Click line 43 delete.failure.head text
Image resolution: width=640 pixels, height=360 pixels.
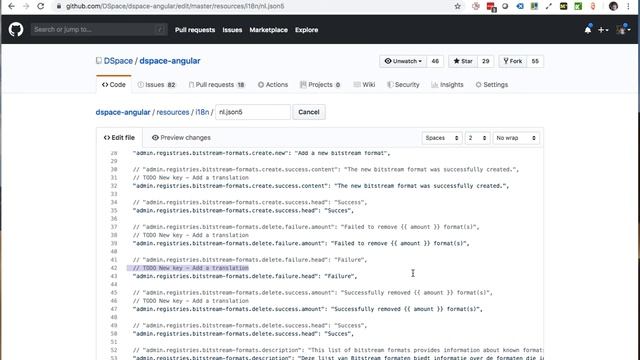pyautogui.click(x=244, y=276)
